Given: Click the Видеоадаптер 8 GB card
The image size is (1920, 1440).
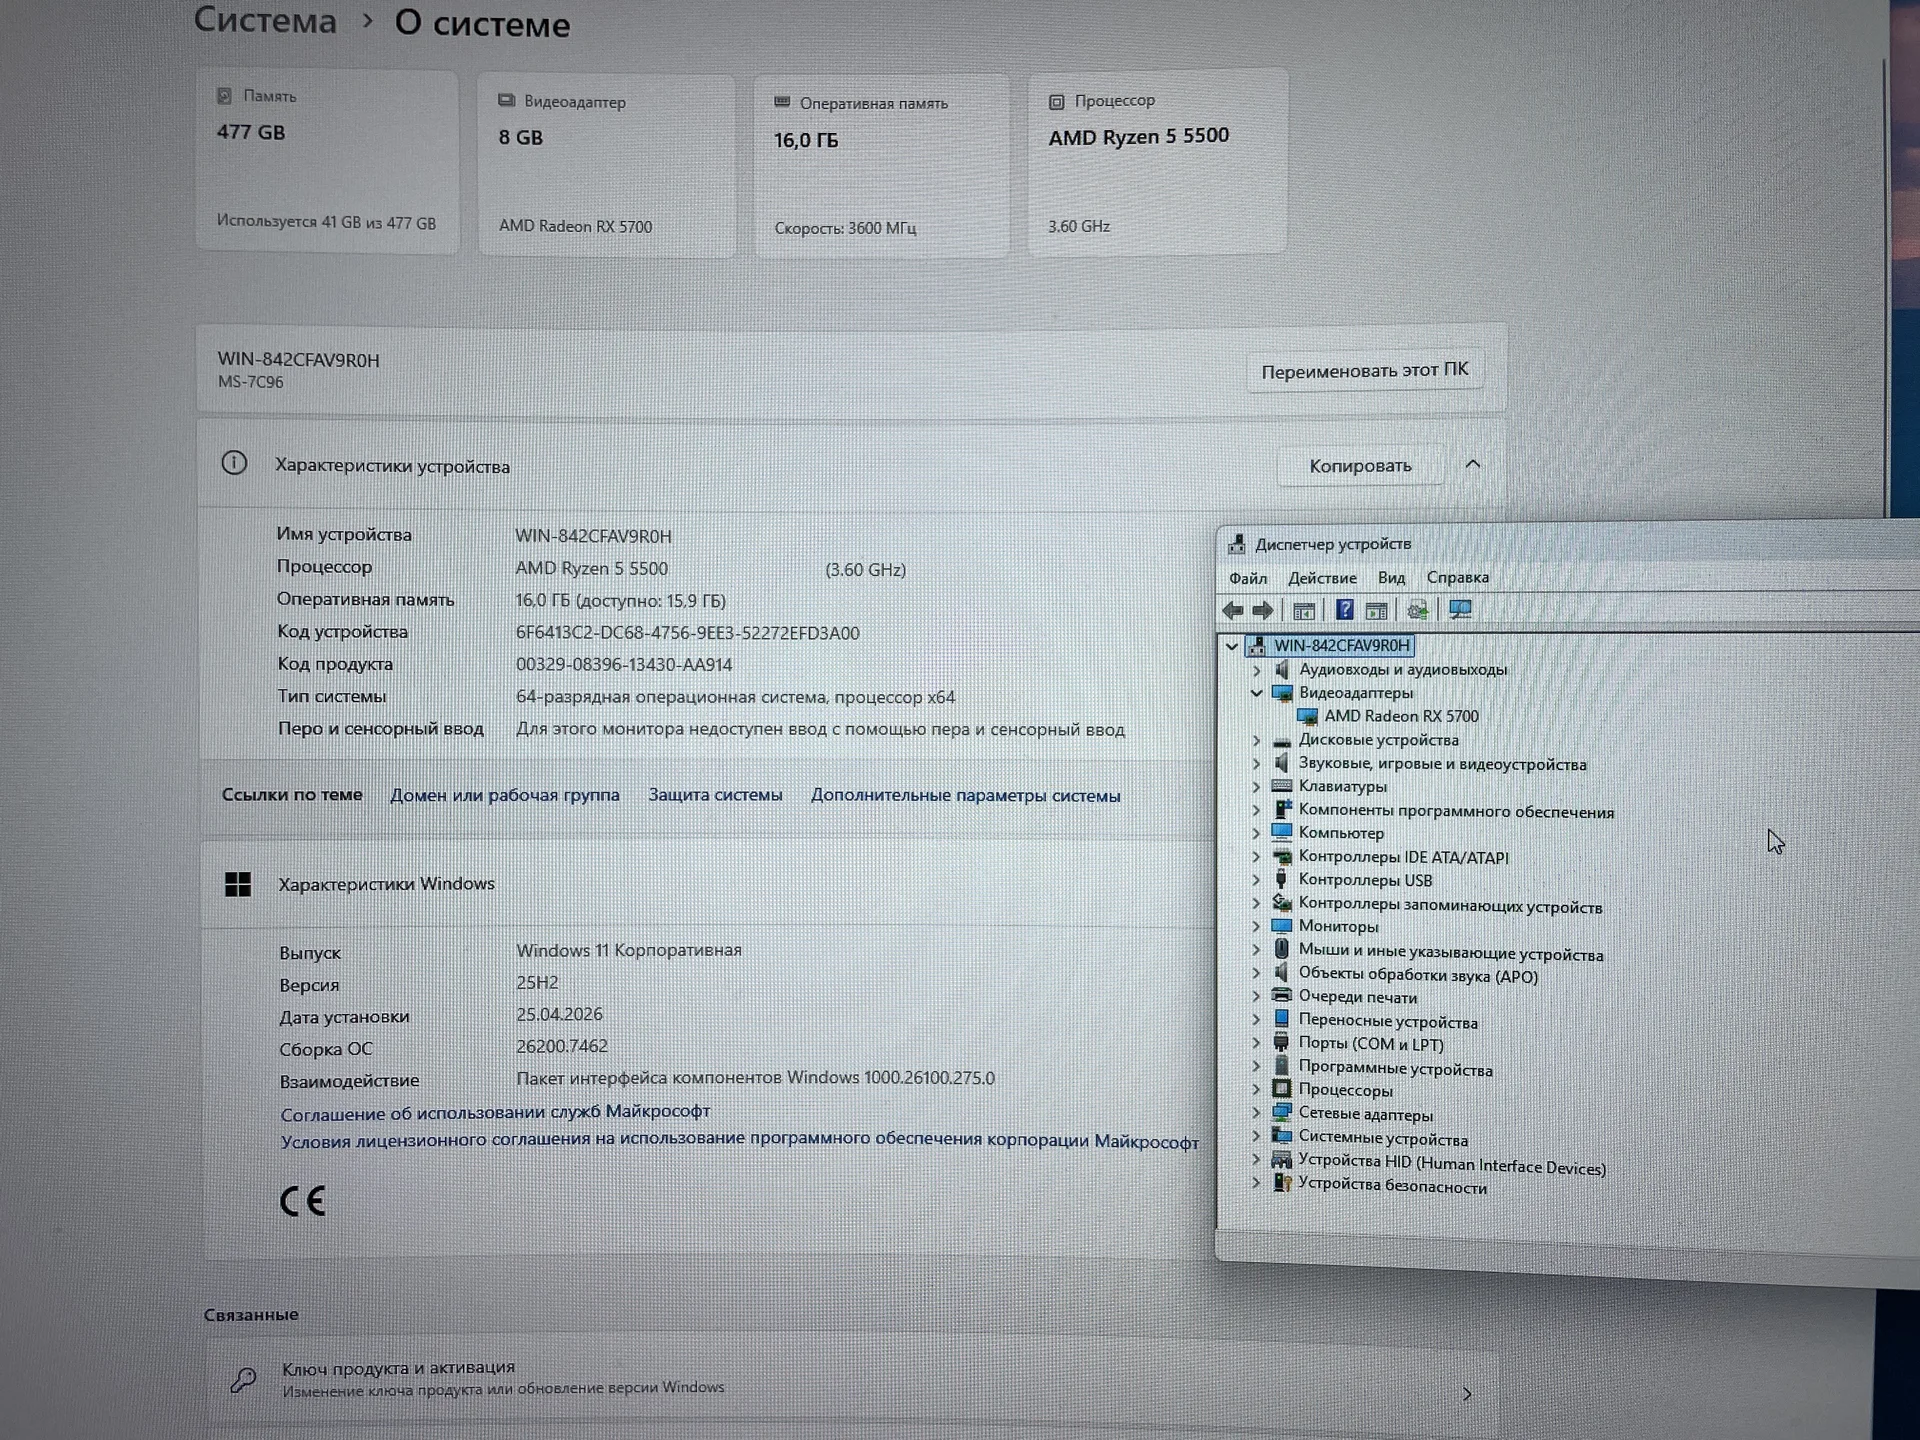Looking at the screenshot, I should [x=606, y=165].
